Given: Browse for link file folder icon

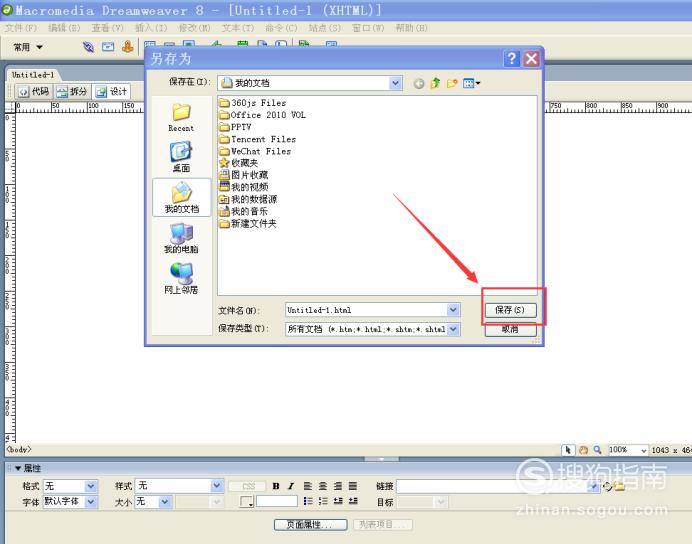Looking at the screenshot, I should tap(619, 486).
